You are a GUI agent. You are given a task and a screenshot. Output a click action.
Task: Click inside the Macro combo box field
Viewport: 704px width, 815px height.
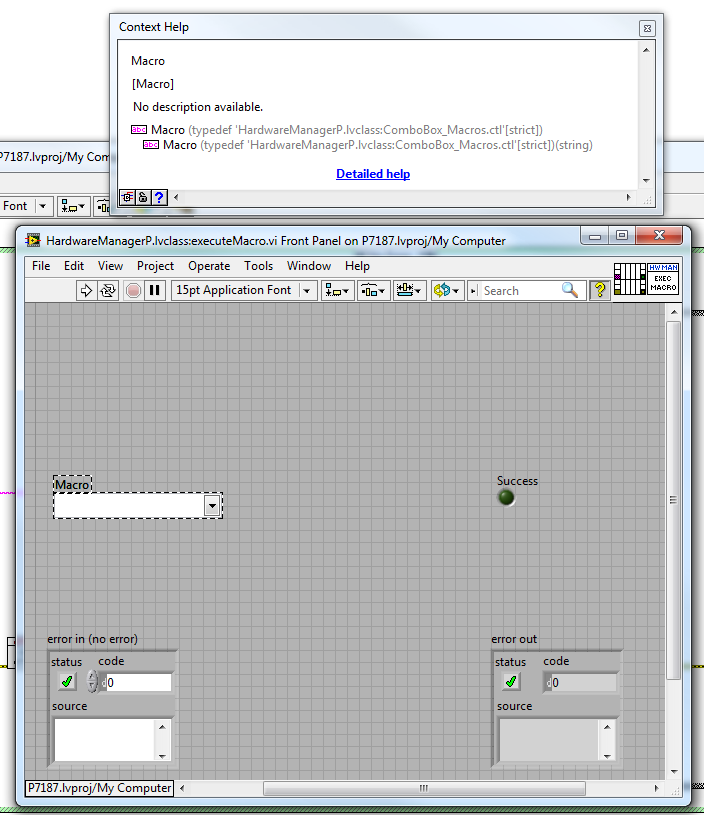point(129,505)
